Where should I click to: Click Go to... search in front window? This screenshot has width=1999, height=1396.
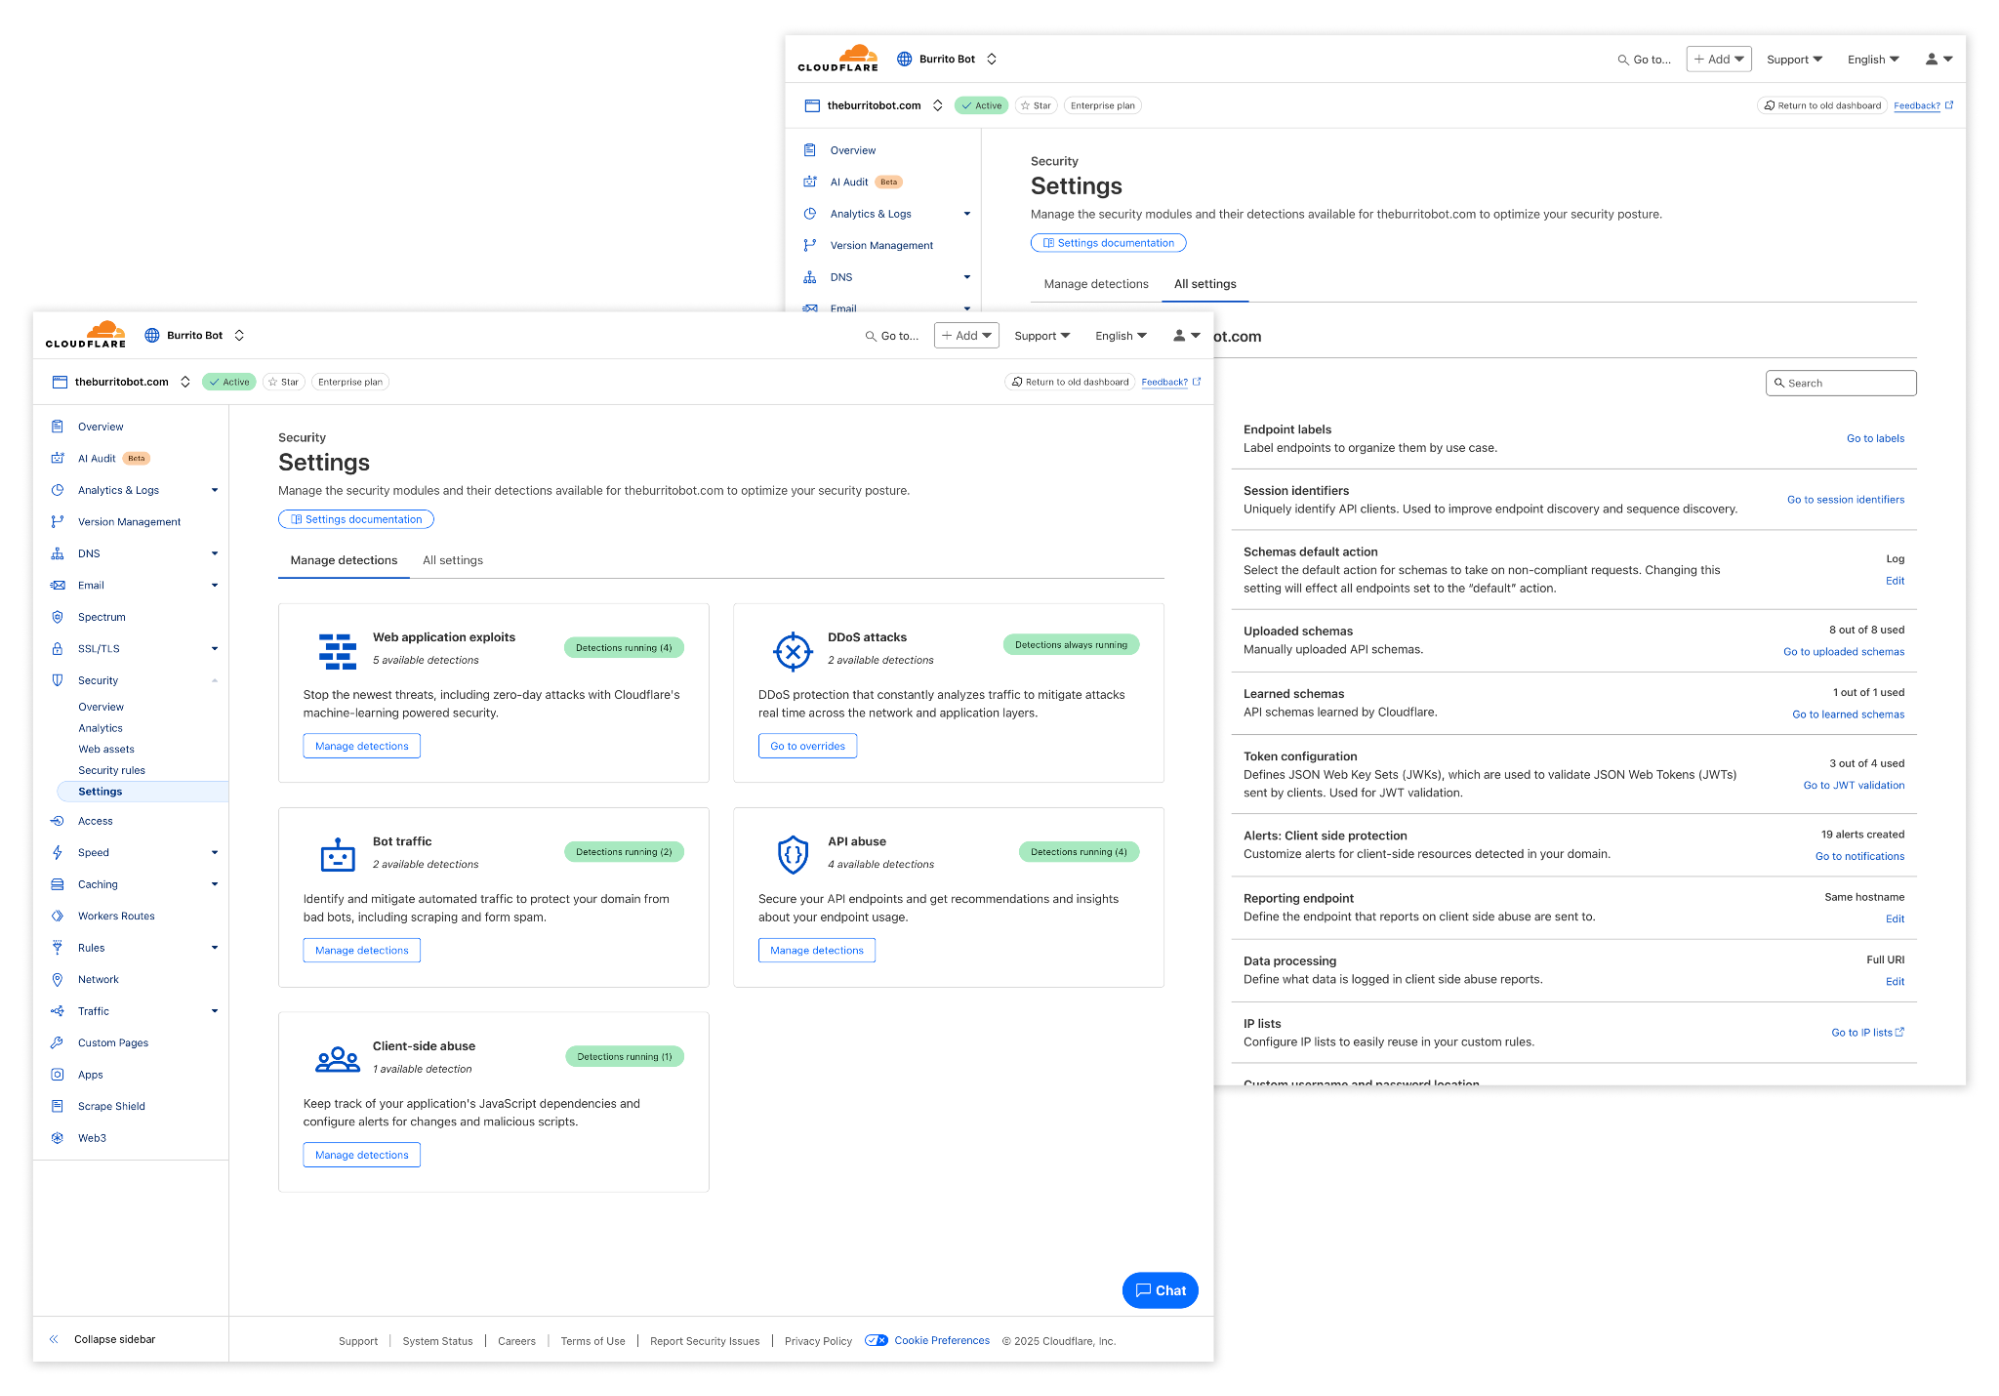(x=892, y=336)
